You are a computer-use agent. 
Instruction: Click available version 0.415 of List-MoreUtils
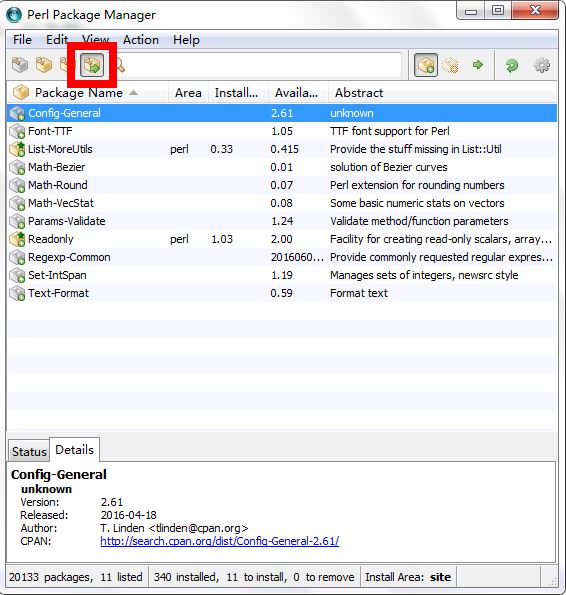(x=284, y=149)
